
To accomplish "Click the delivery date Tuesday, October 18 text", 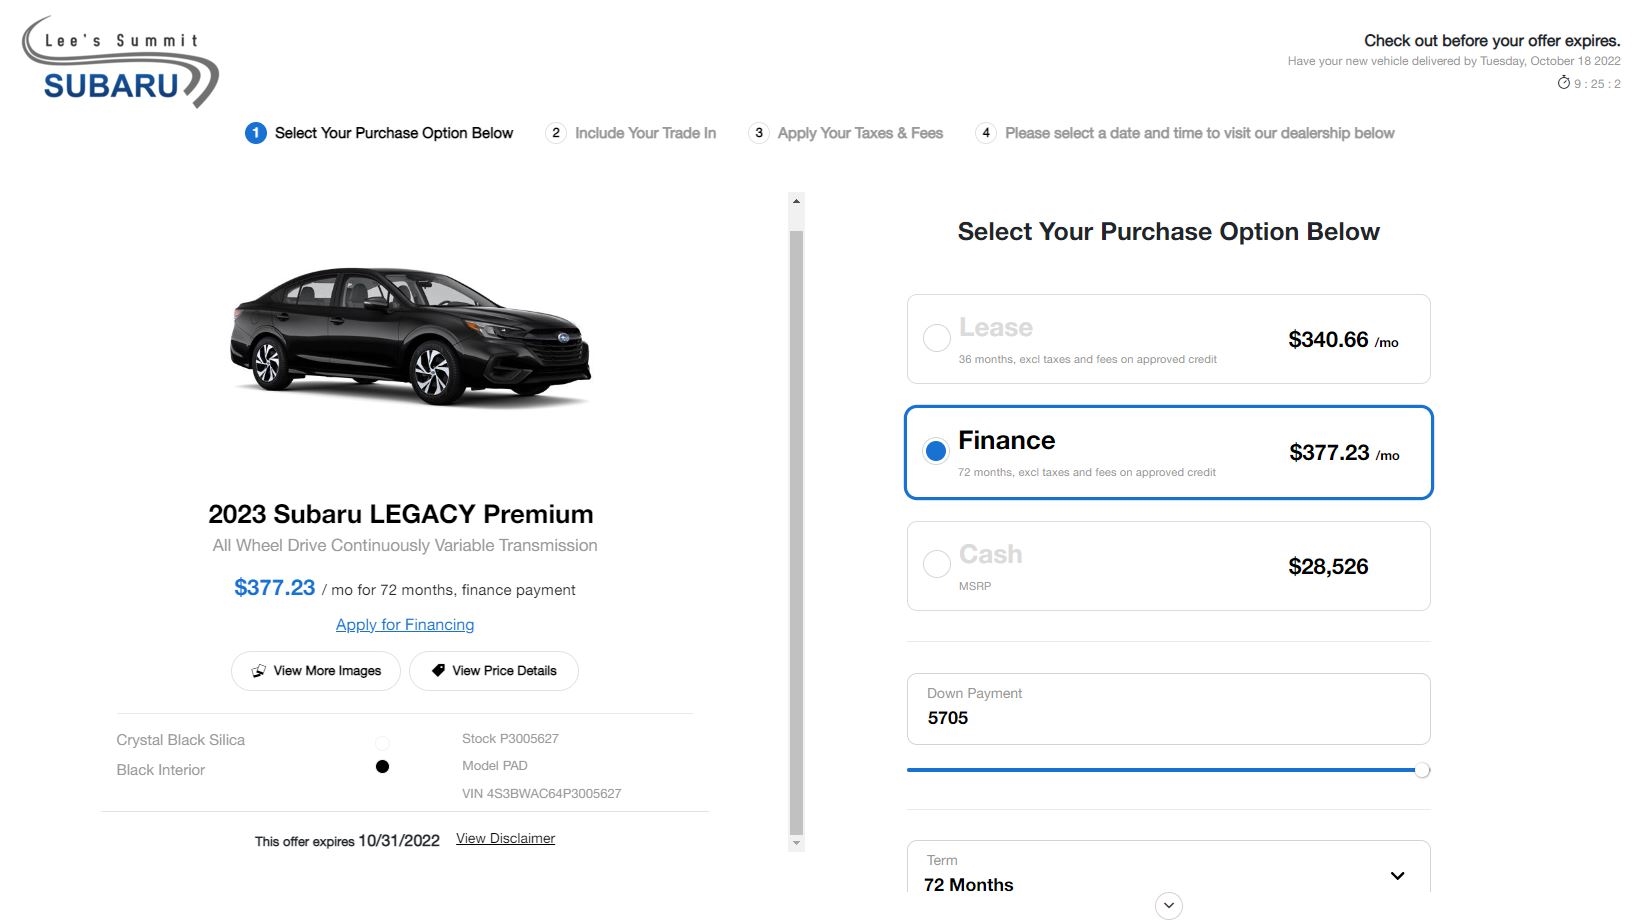I will (x=1454, y=61).
